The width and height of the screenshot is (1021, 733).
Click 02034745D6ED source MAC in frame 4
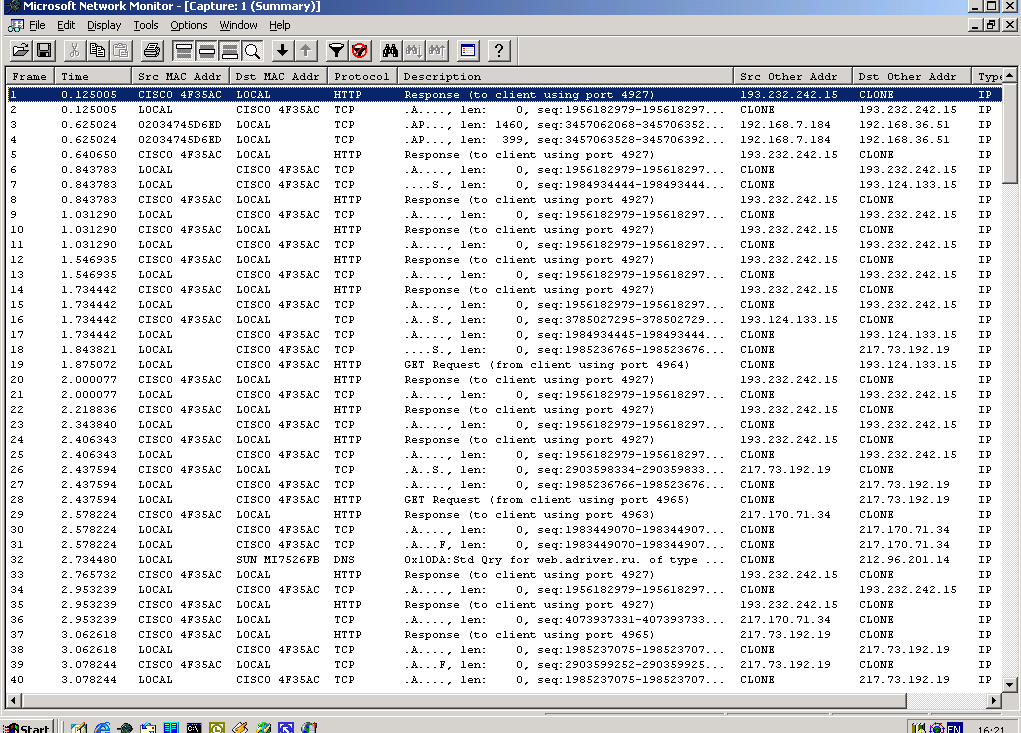pos(180,139)
